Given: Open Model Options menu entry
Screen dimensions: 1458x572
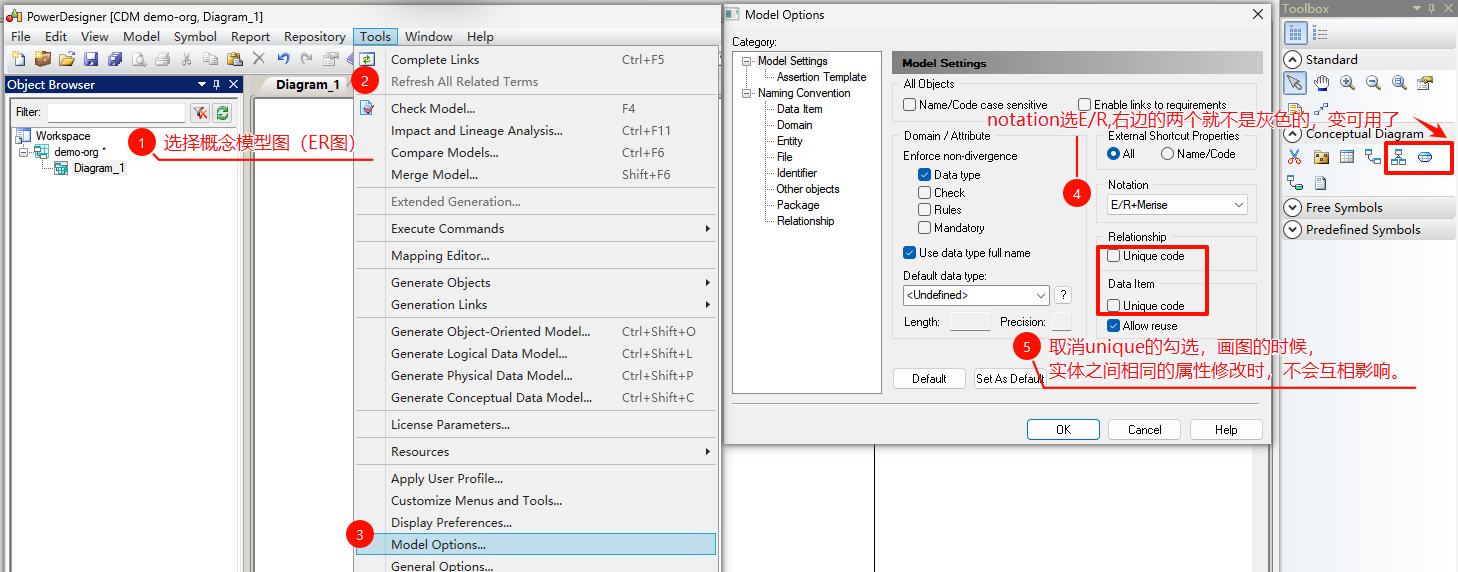Looking at the screenshot, I should coord(438,545).
